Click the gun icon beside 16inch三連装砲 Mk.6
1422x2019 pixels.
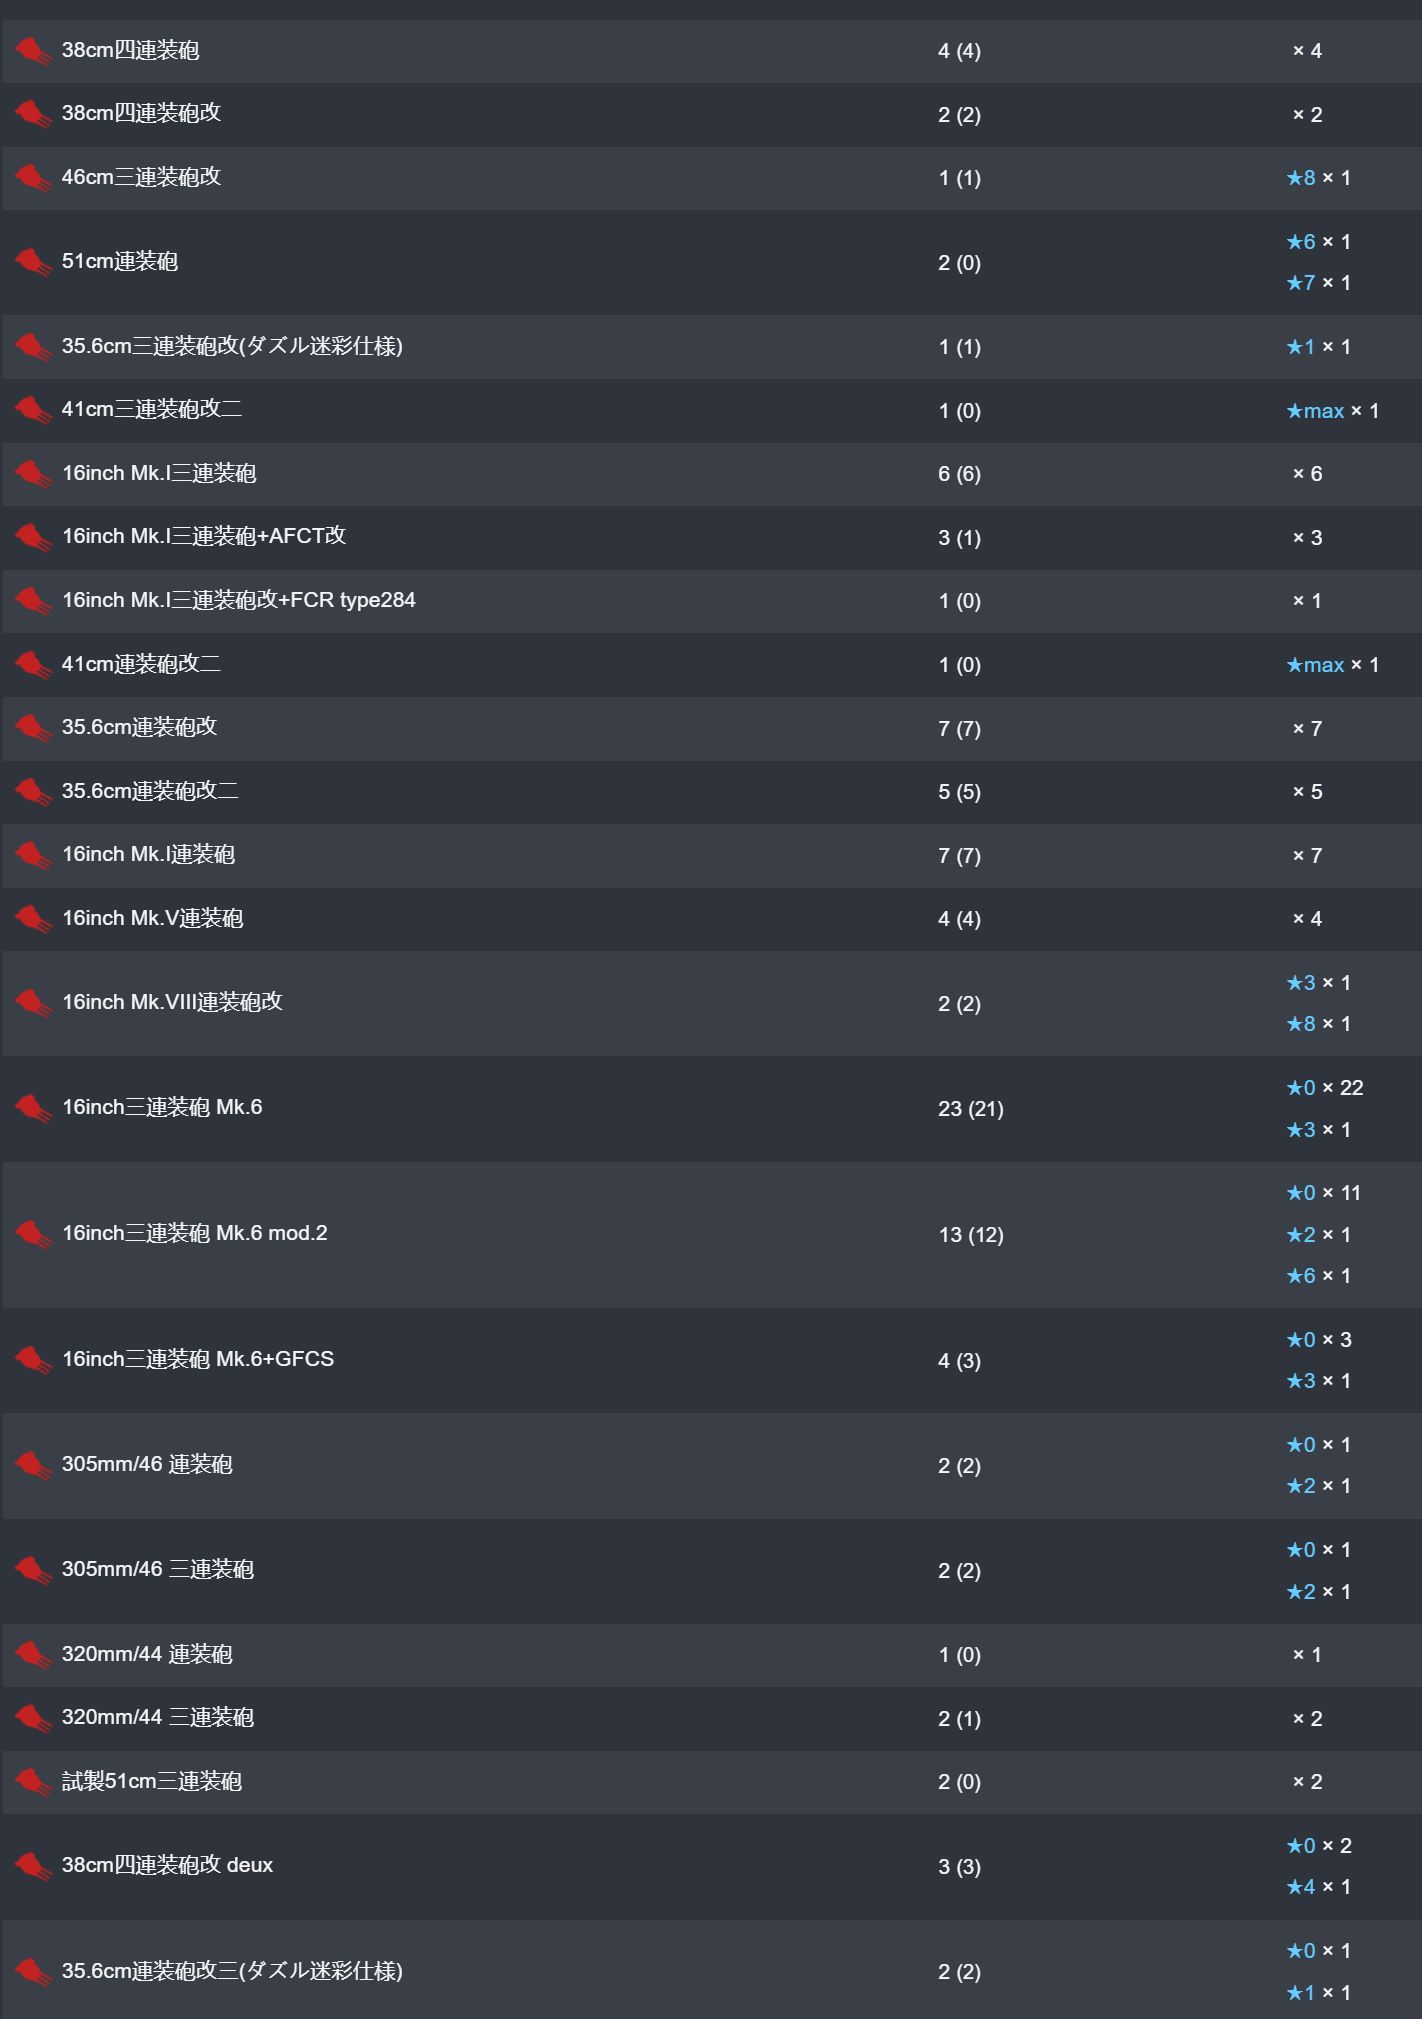pyautogui.click(x=33, y=1108)
